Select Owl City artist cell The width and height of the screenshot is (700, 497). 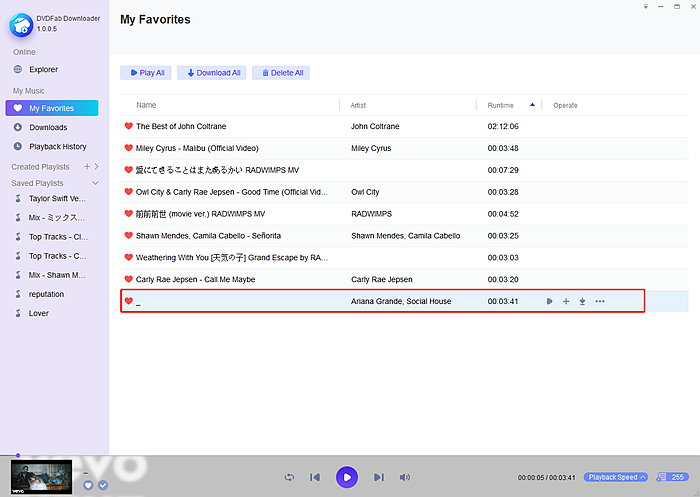[x=365, y=192]
